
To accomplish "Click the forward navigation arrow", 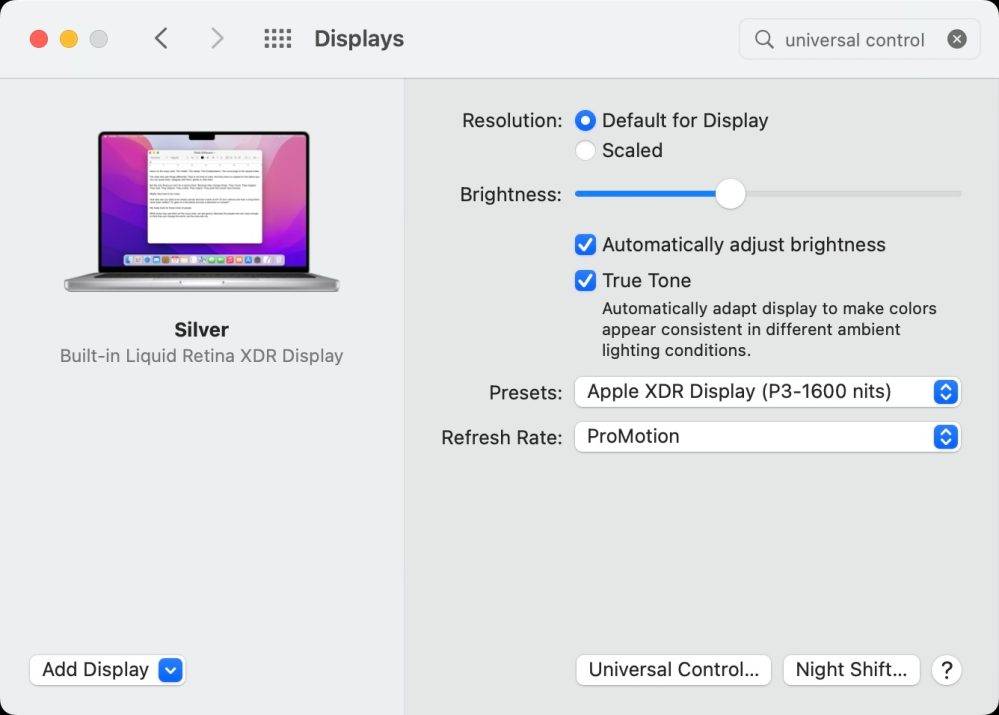I will [218, 38].
